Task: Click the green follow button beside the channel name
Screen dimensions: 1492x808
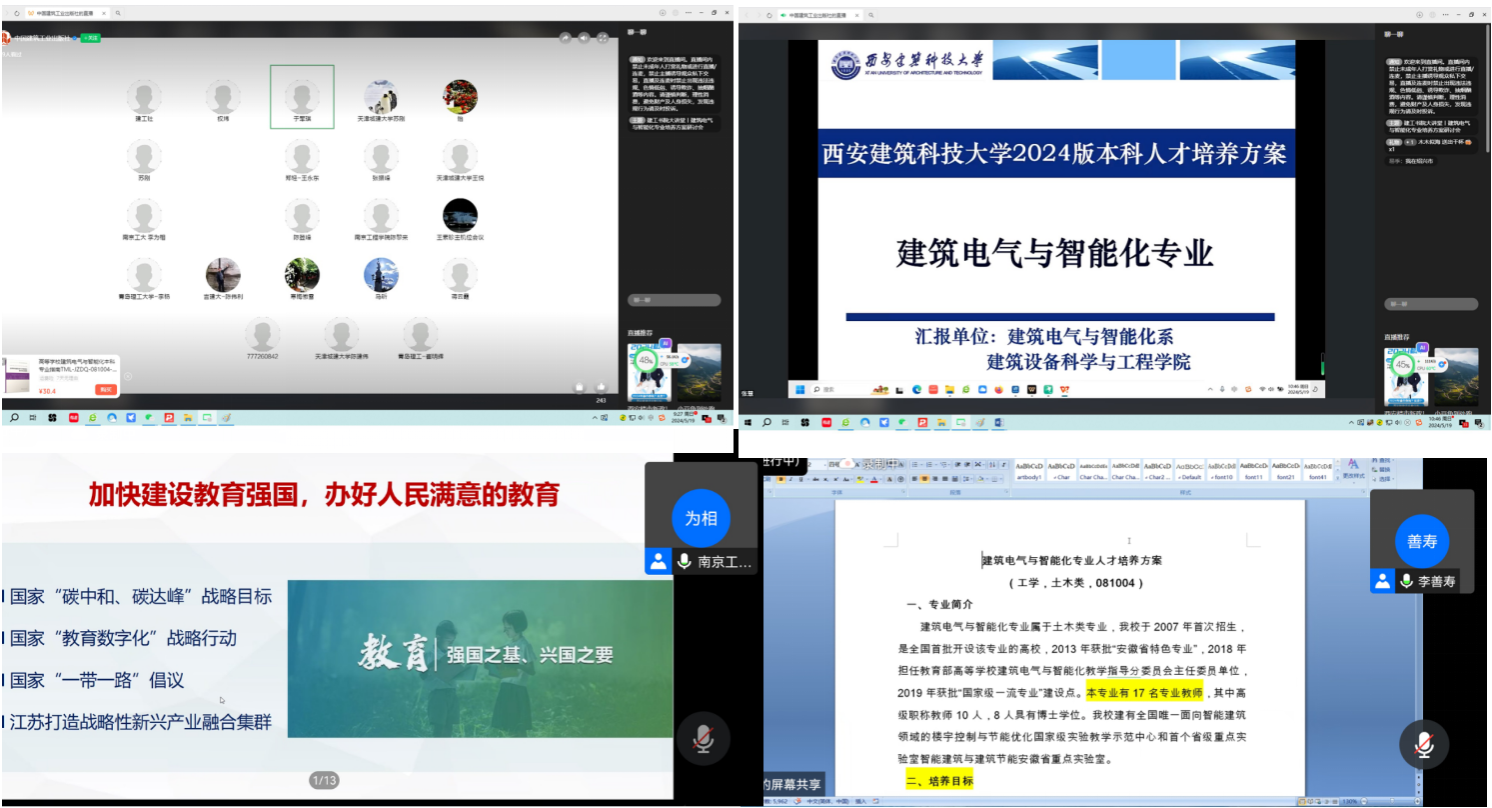Action: point(91,38)
